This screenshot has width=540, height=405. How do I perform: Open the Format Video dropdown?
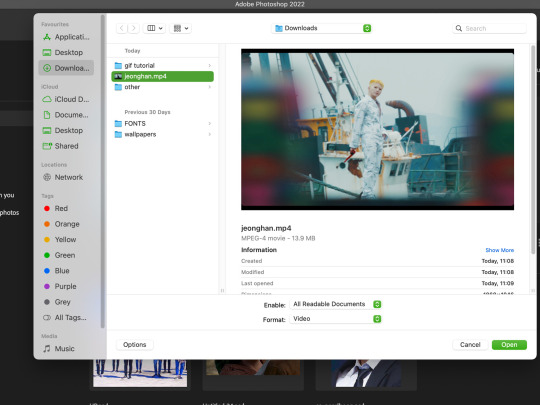click(x=336, y=319)
